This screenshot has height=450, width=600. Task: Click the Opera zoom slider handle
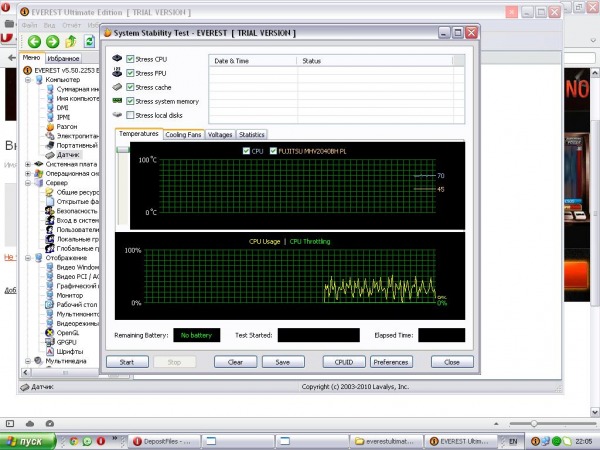[x=534, y=424]
